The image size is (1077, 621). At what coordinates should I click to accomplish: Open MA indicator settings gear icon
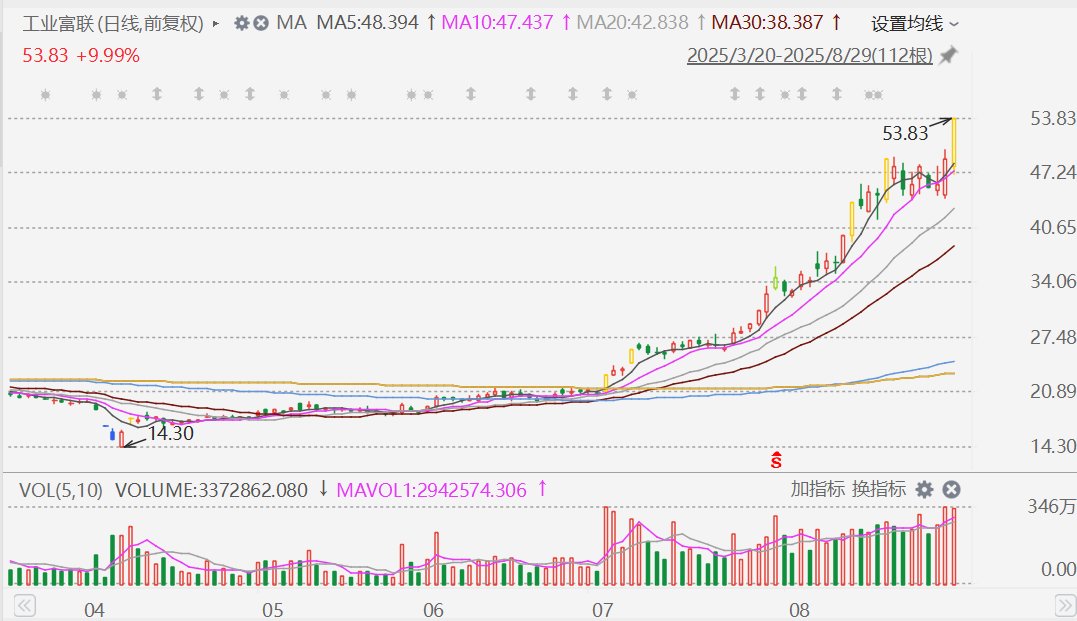[x=241, y=24]
